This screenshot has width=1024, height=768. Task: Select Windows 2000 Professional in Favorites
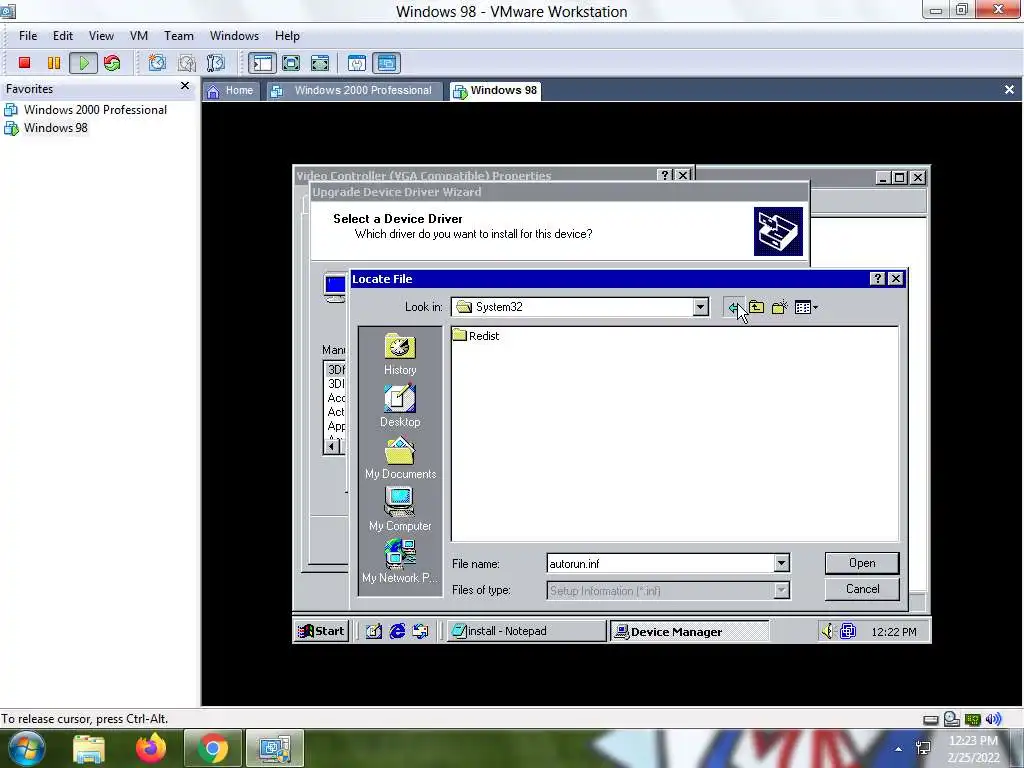coord(86,110)
